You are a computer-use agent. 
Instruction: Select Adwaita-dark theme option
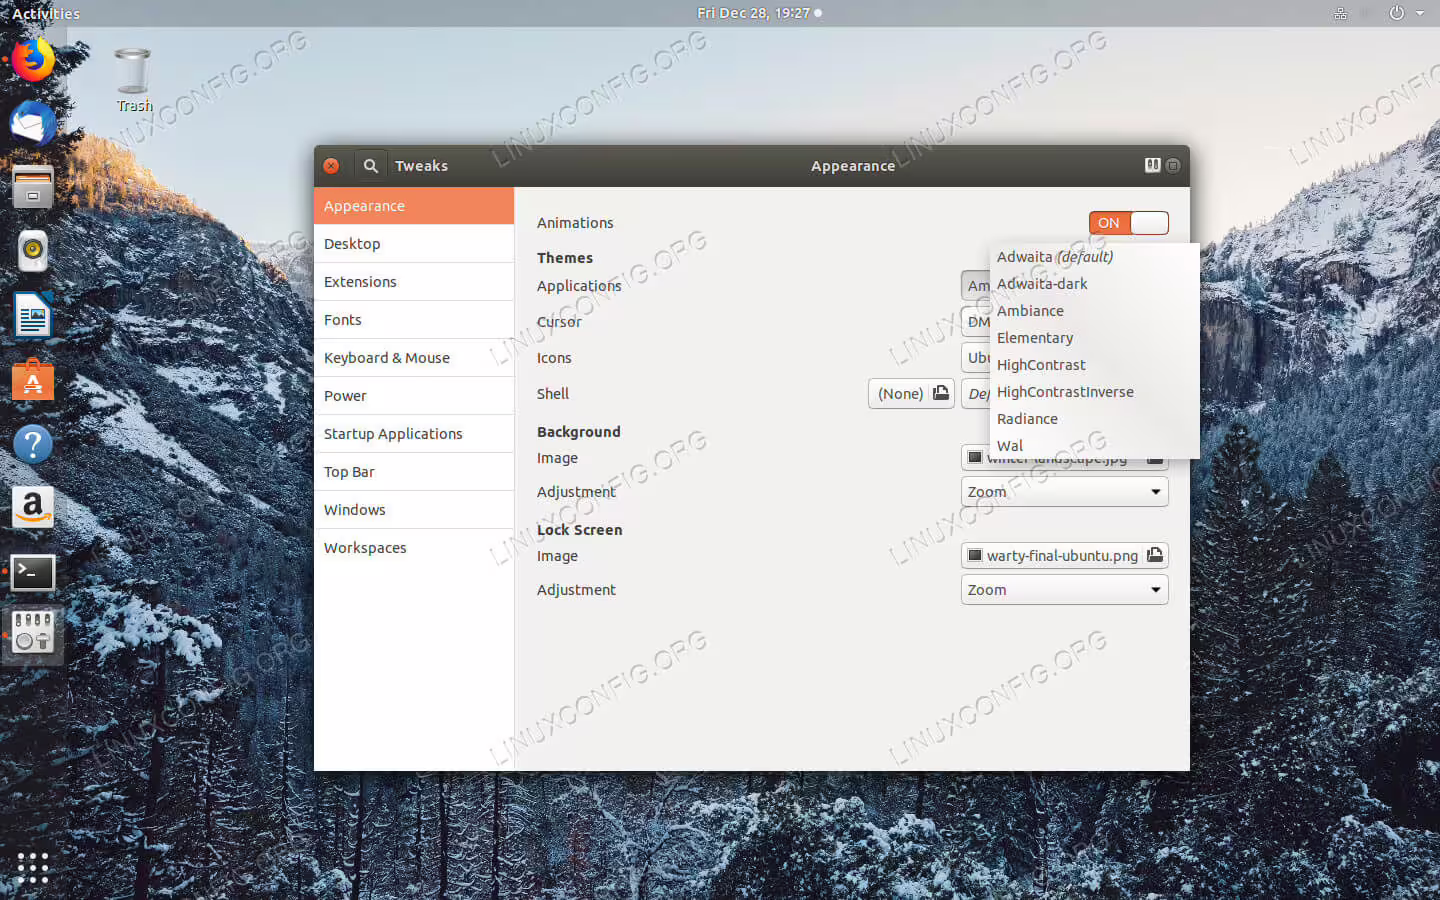pyautogui.click(x=1094, y=284)
